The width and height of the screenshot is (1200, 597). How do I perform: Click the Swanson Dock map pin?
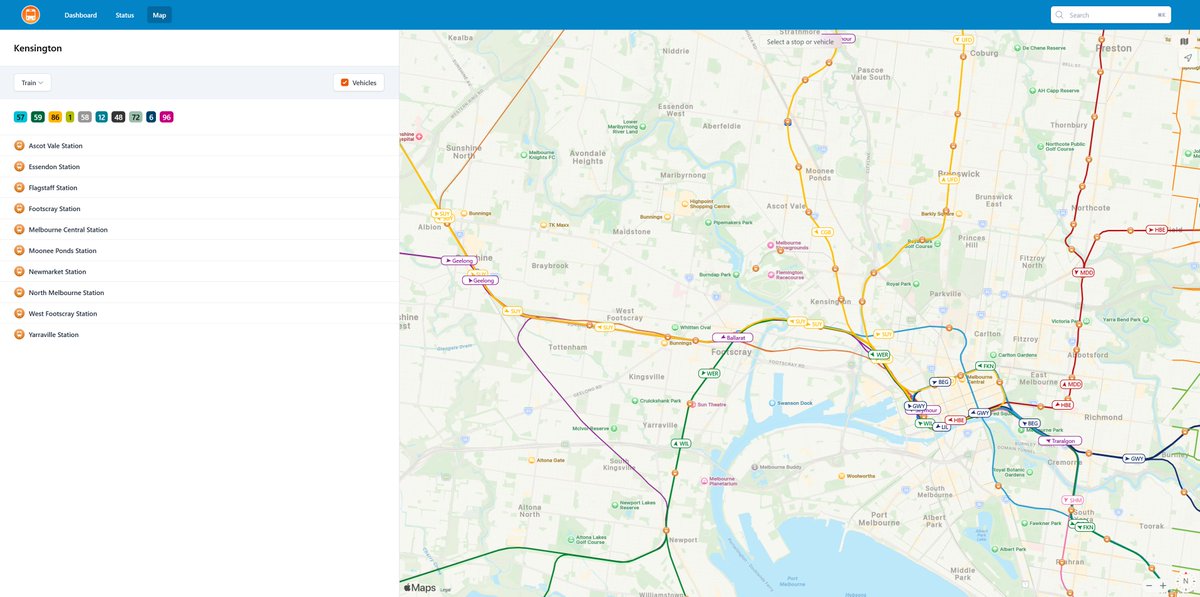[x=771, y=403]
